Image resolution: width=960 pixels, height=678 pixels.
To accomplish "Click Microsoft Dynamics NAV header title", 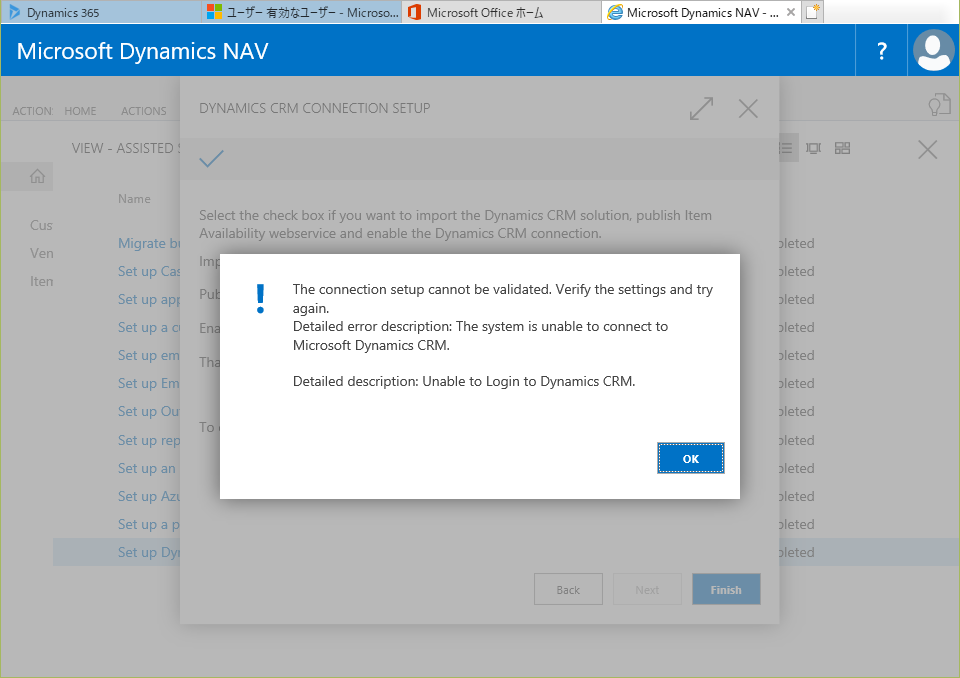I will click(x=143, y=51).
